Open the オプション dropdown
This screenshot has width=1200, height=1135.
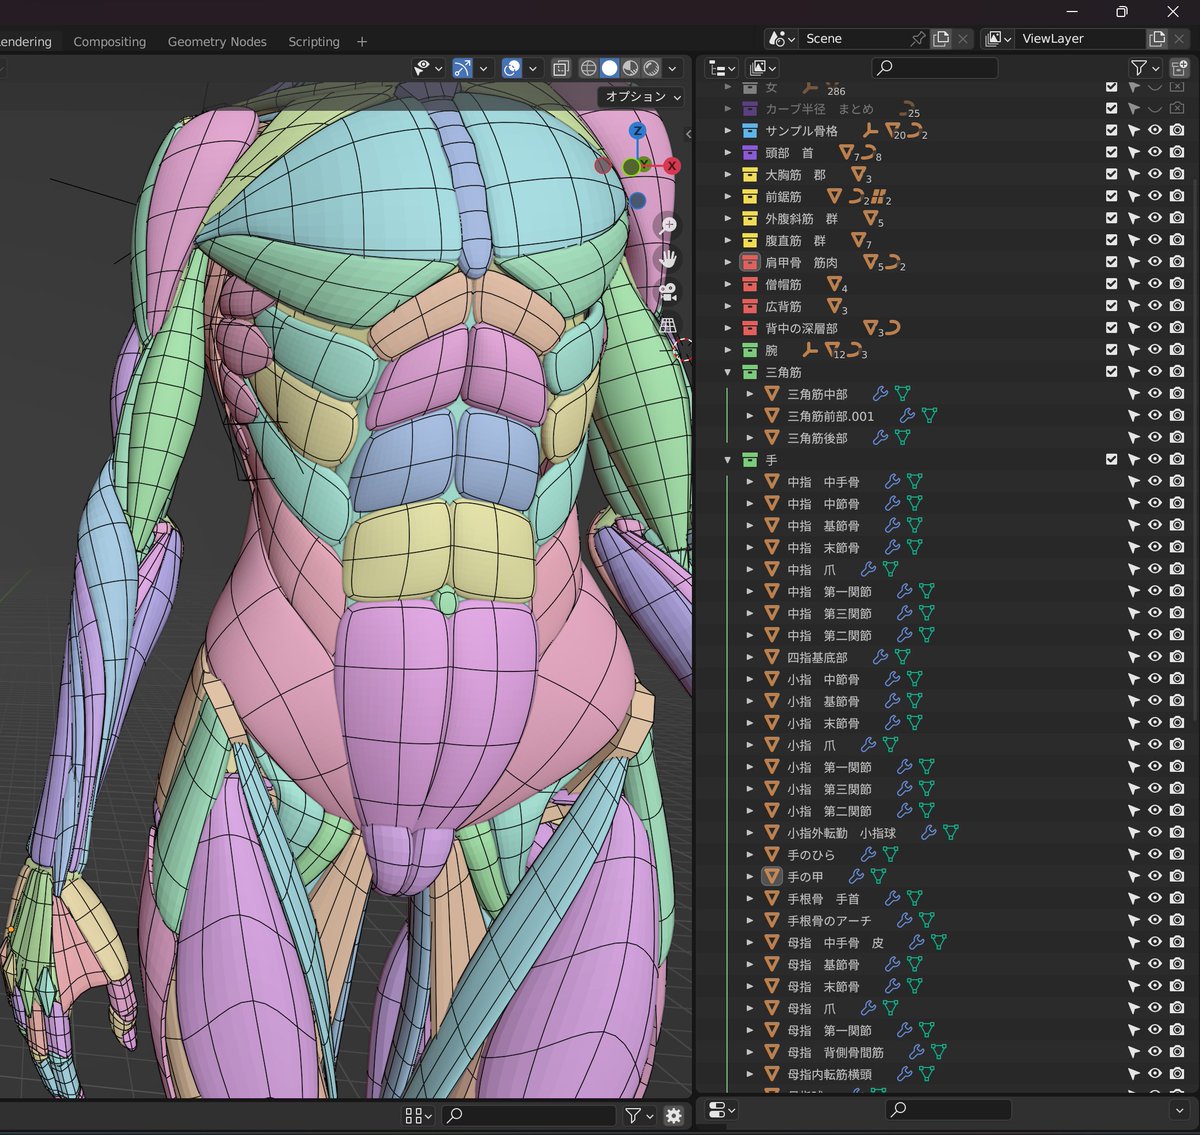[642, 96]
